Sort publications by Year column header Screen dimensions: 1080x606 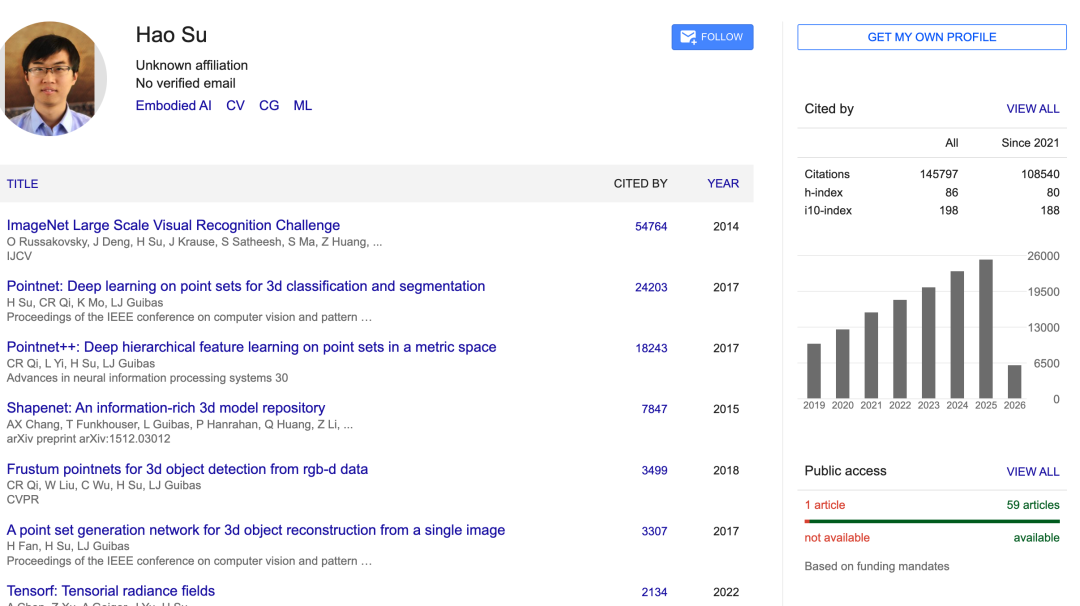[x=722, y=184]
